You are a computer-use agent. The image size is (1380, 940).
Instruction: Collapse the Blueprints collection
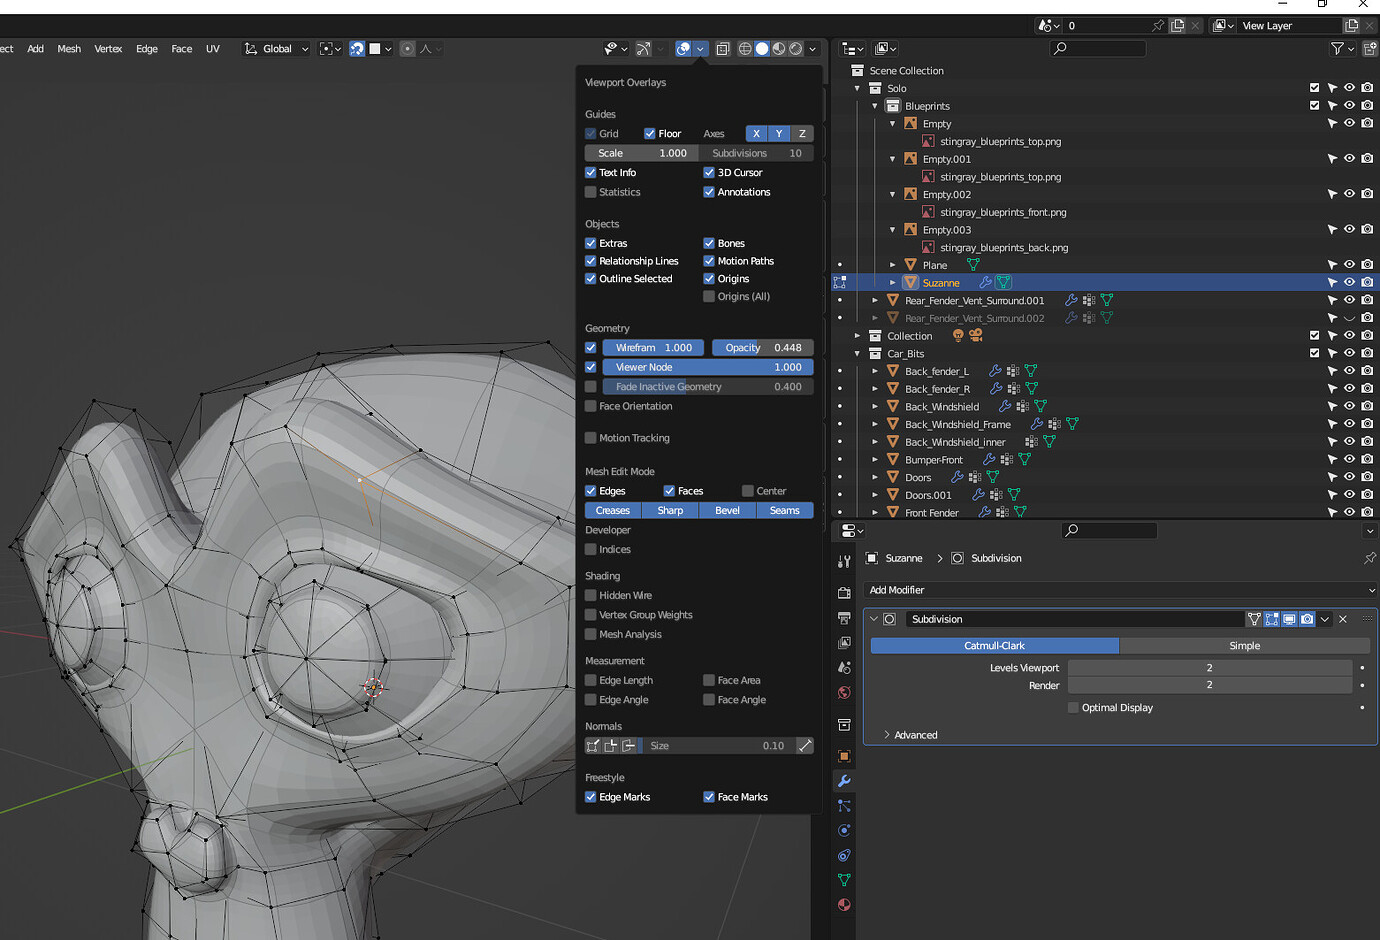(x=875, y=106)
